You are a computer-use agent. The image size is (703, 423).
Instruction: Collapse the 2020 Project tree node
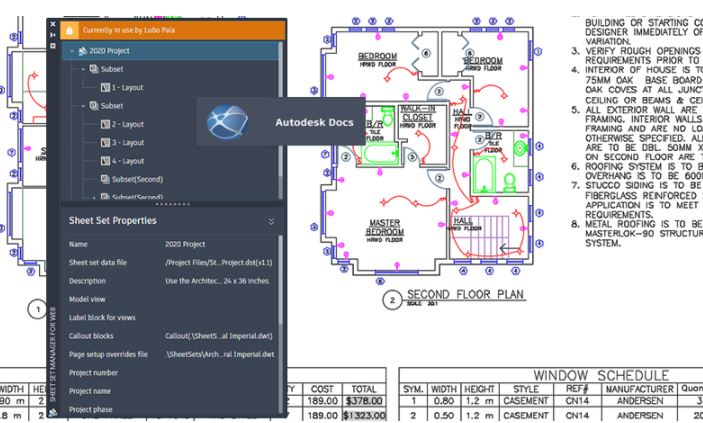coord(72,51)
